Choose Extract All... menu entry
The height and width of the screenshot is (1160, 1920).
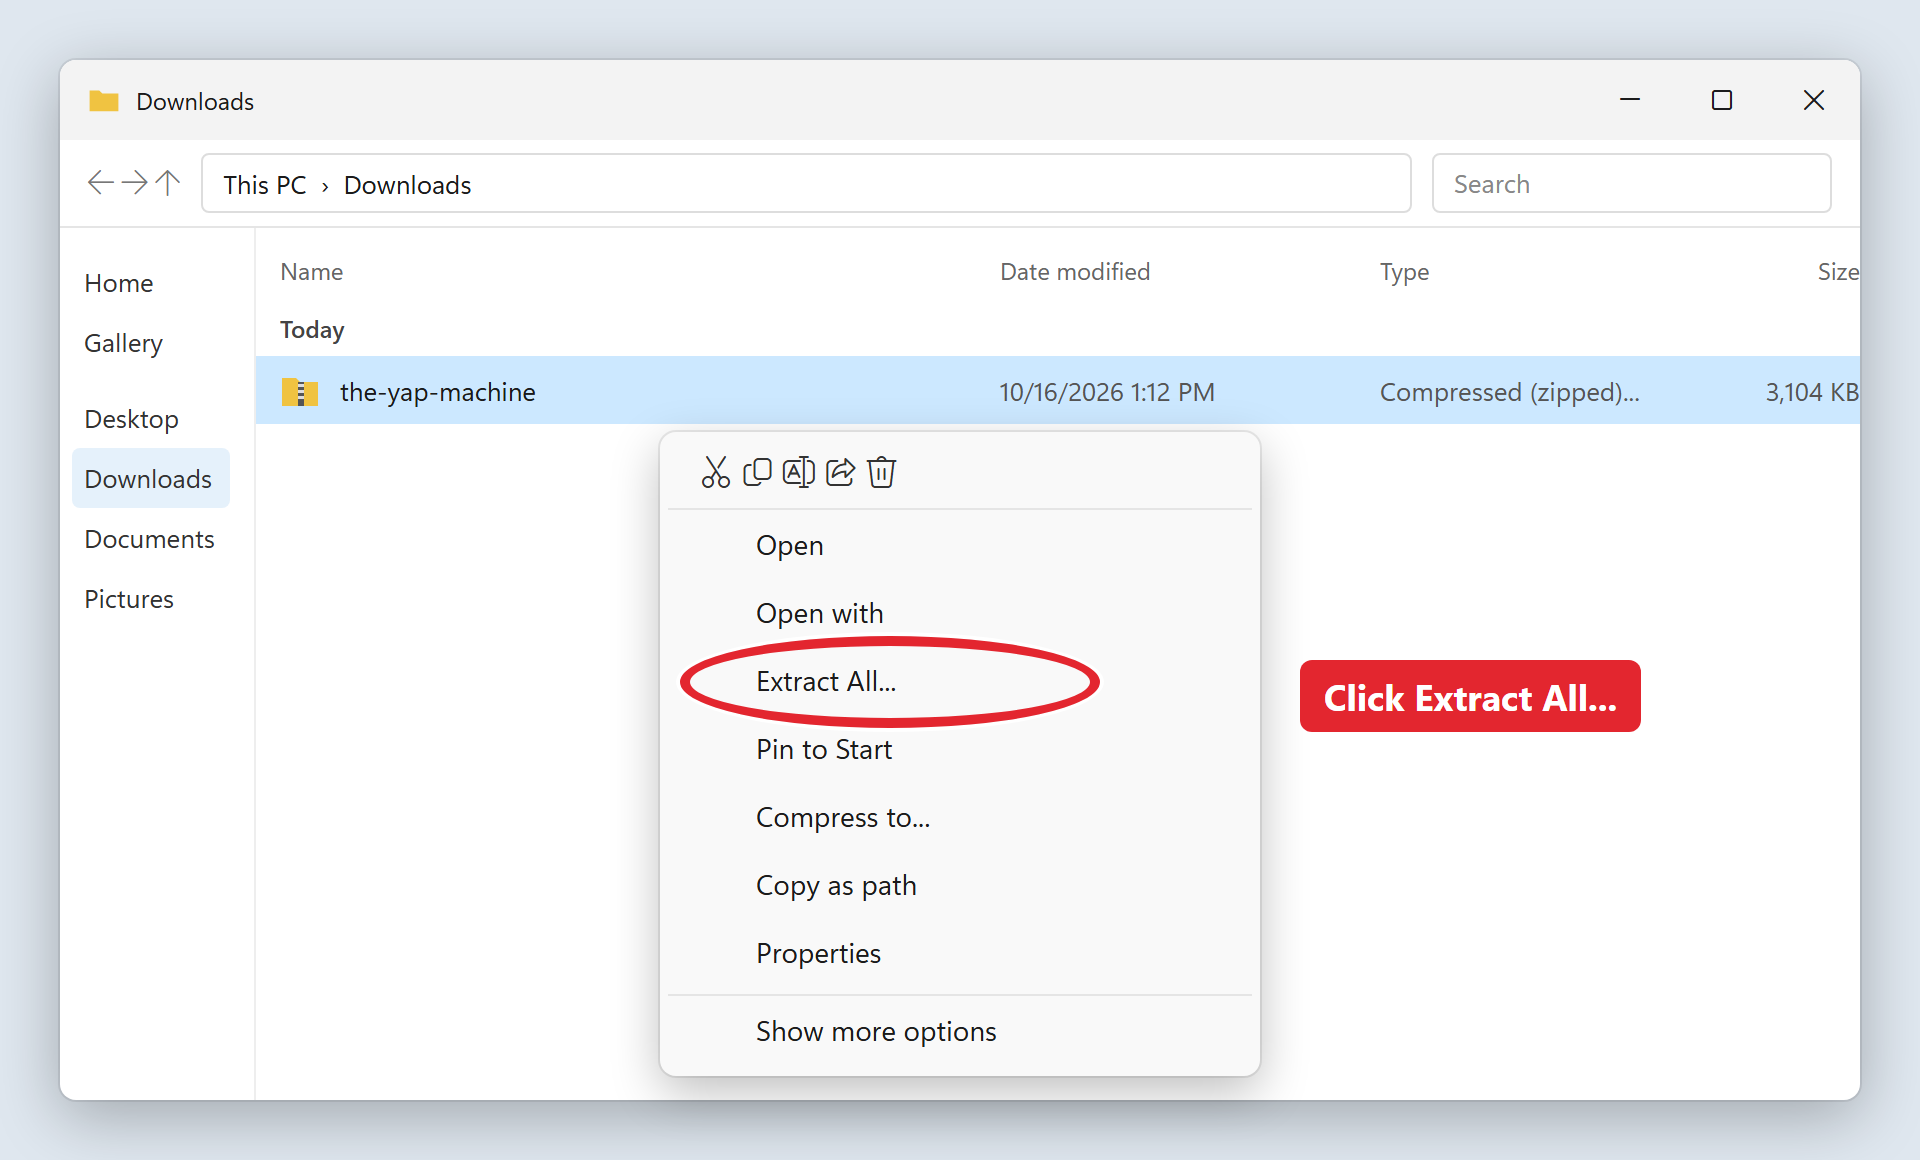[959, 681]
